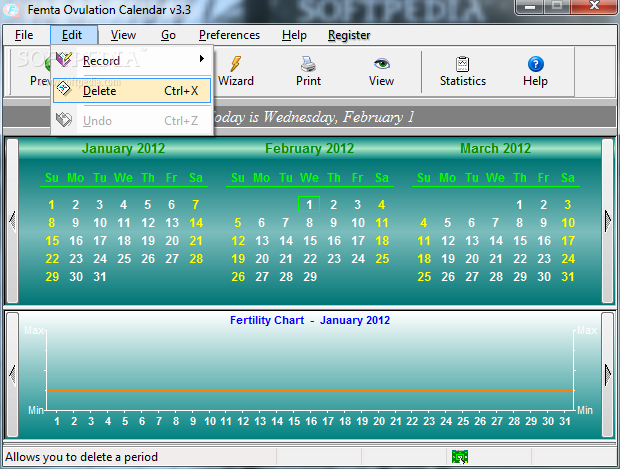Click the Record menu entry's book icon
This screenshot has height=469, width=620.
[x=64, y=60]
